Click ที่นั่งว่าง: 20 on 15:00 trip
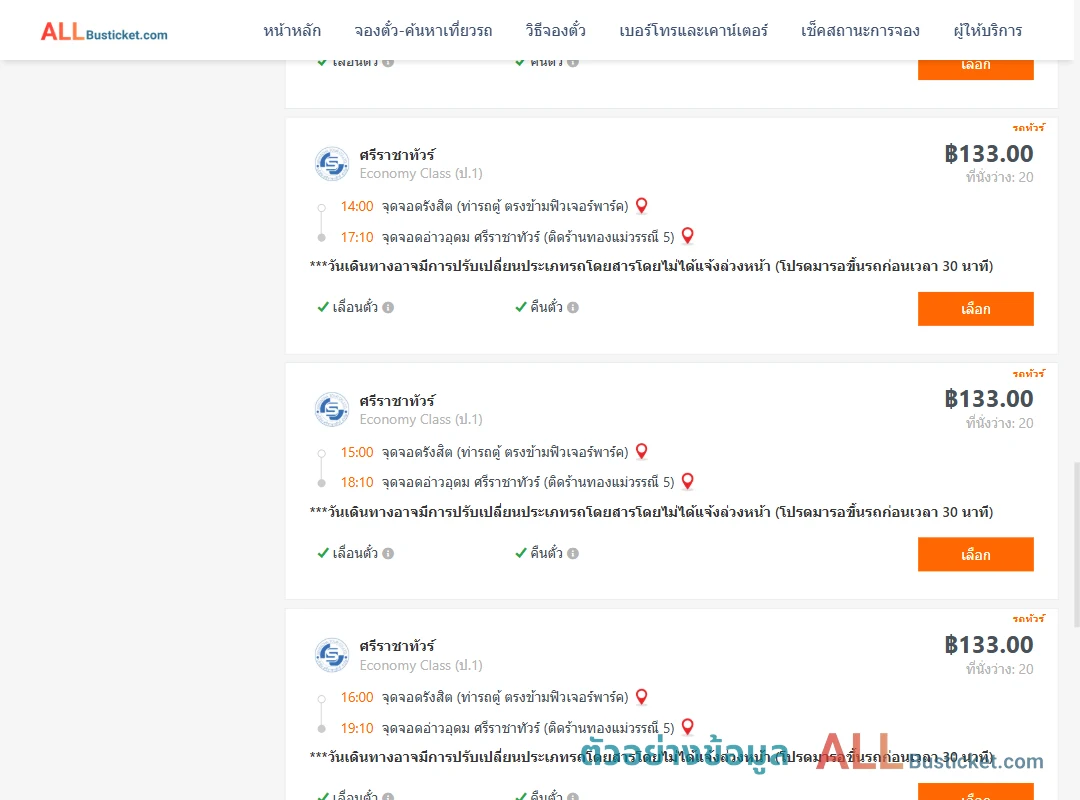1080x800 pixels. point(999,423)
